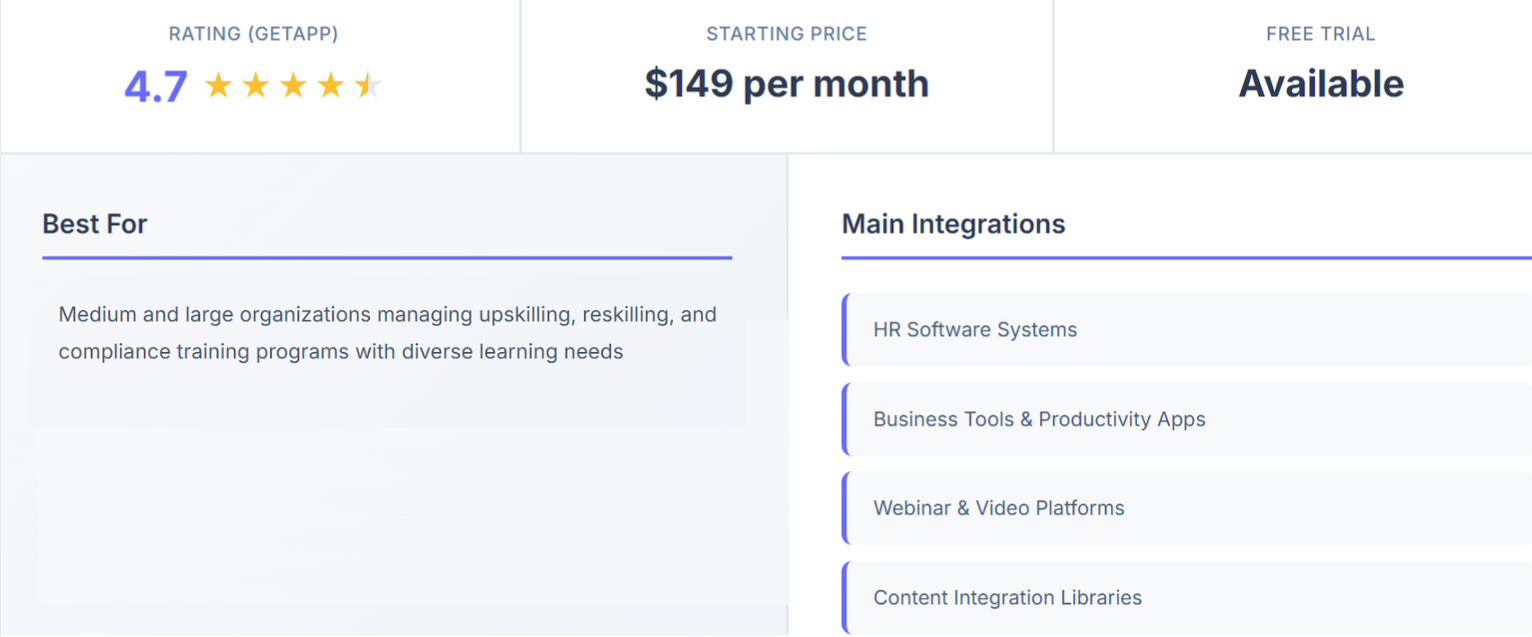Click the purple accent bar beside HR Software Systems
Screen dimensions: 1532x637
(845, 330)
